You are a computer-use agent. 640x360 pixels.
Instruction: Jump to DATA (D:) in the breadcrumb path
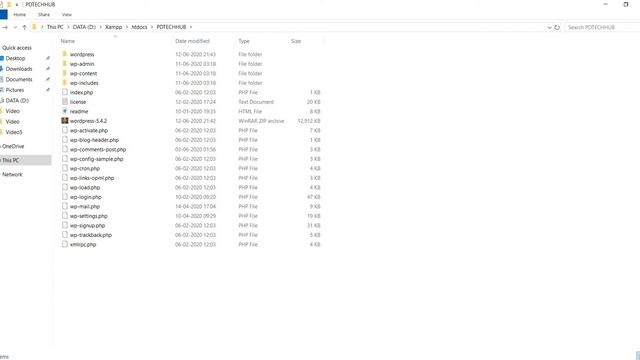point(84,27)
